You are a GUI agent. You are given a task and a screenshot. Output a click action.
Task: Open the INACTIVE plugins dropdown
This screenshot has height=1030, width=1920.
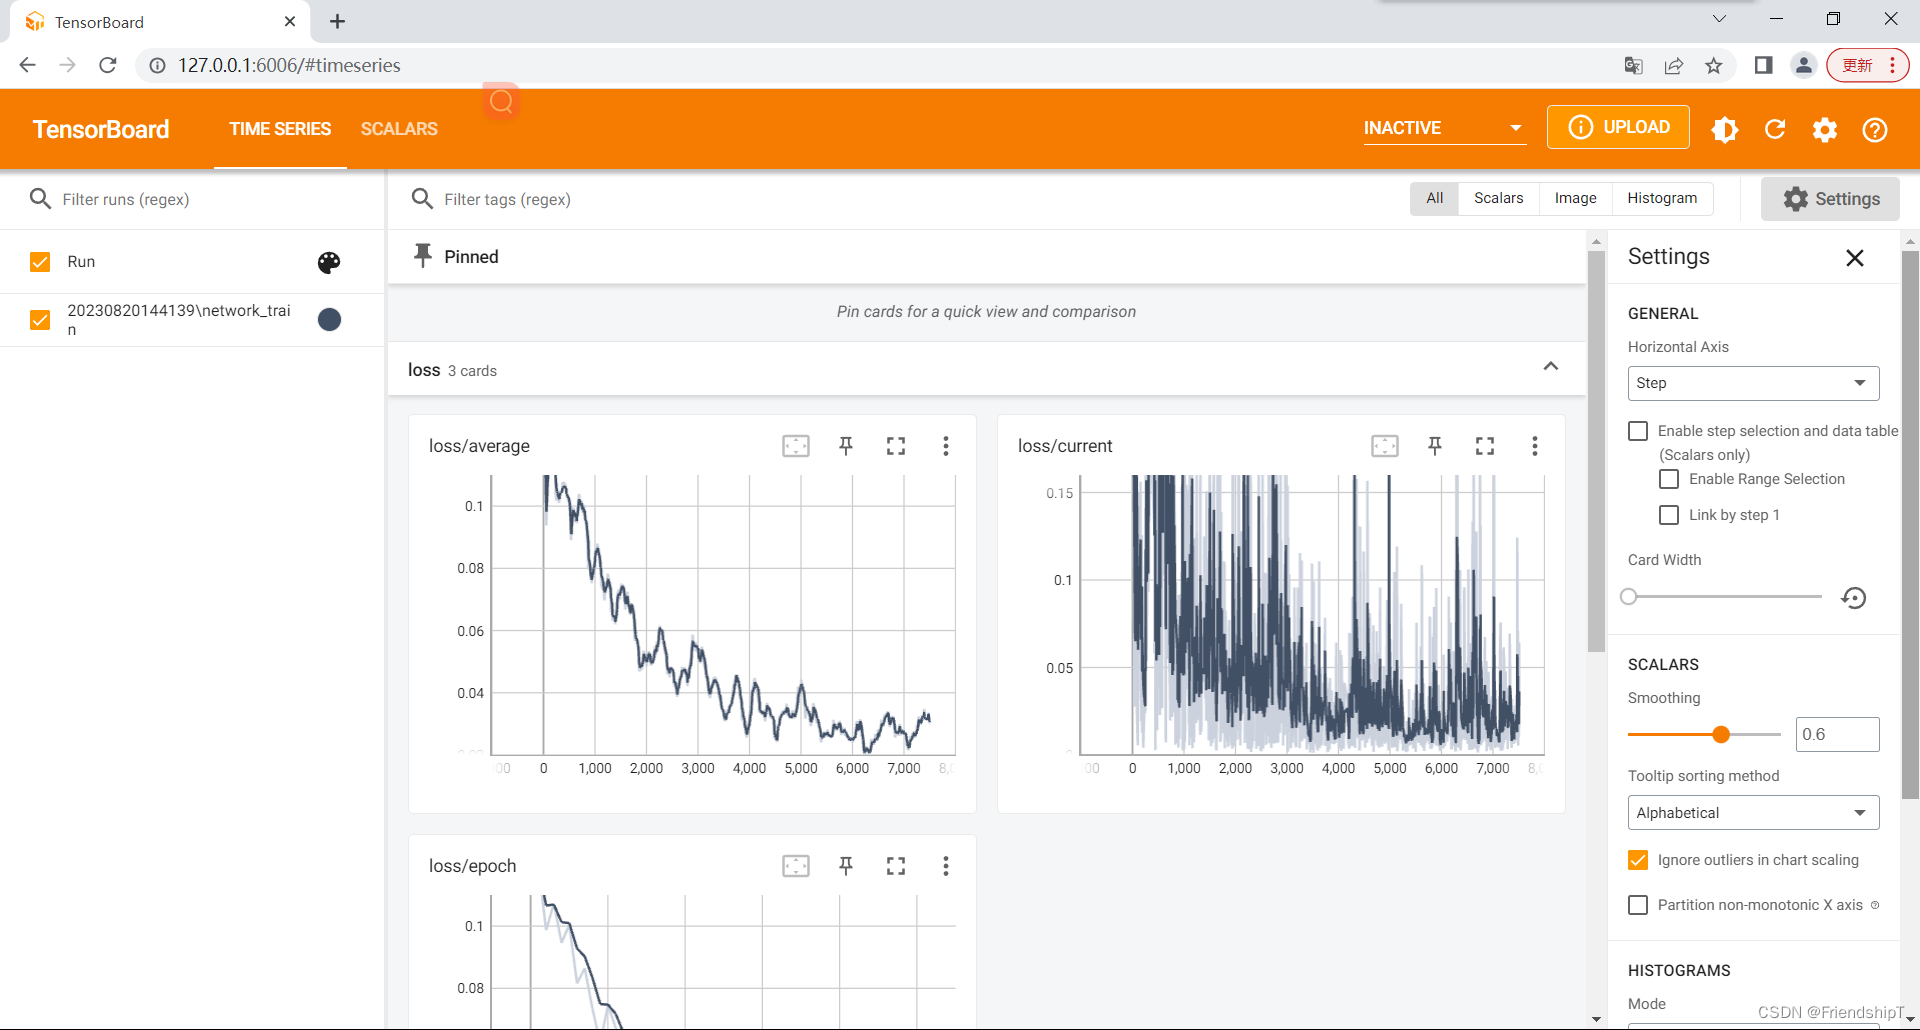pos(1445,128)
